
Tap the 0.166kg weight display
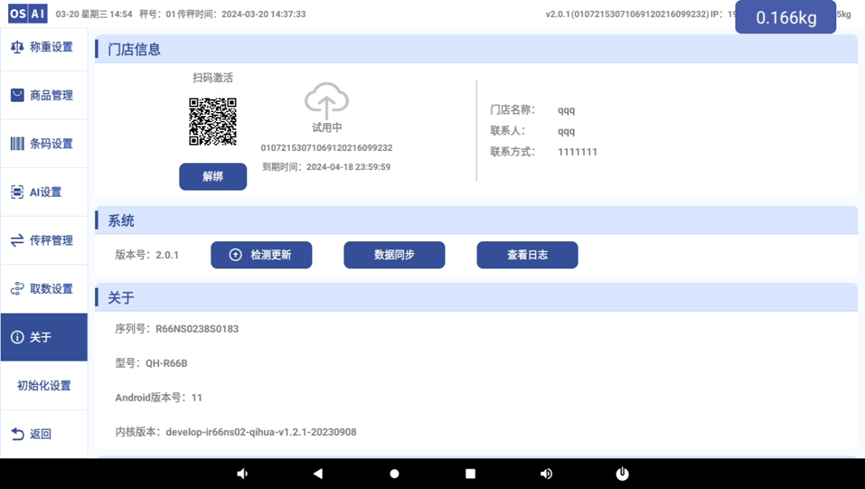coord(785,18)
